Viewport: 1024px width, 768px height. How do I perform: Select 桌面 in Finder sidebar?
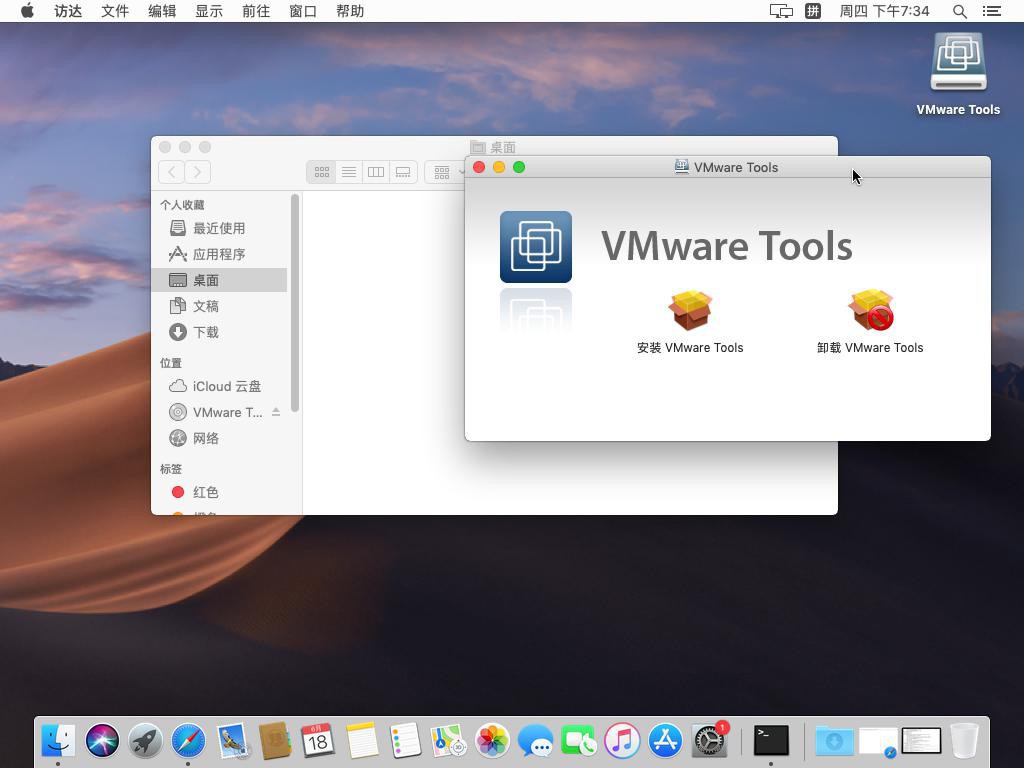tap(221, 280)
